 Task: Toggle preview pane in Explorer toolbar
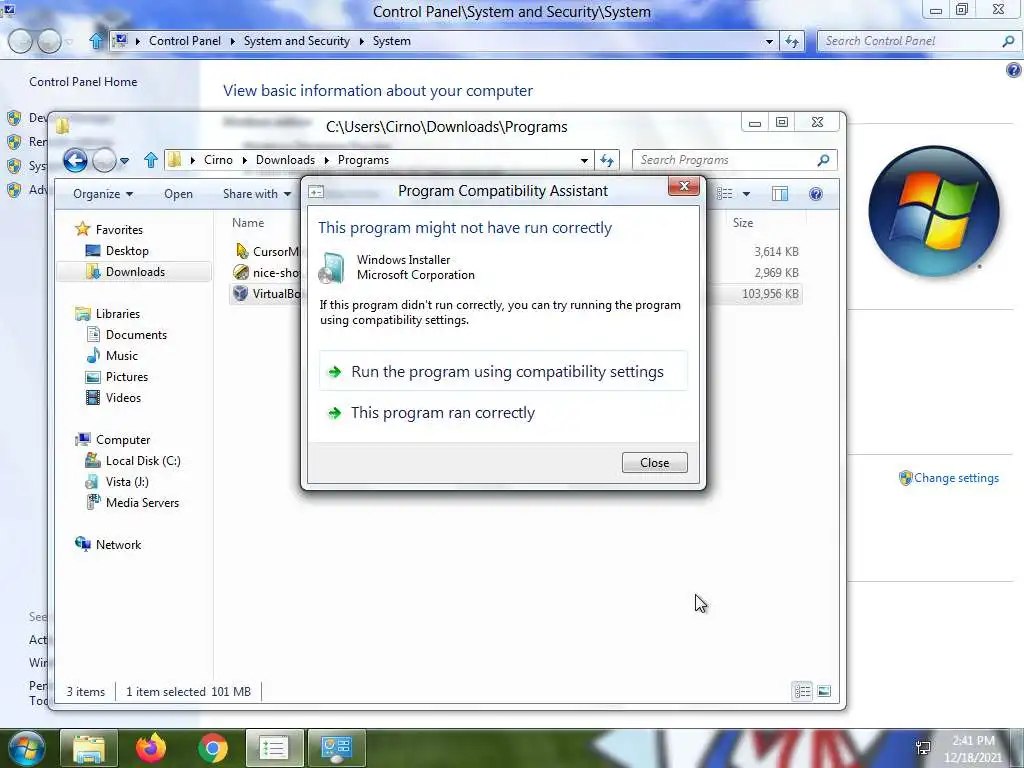click(780, 193)
